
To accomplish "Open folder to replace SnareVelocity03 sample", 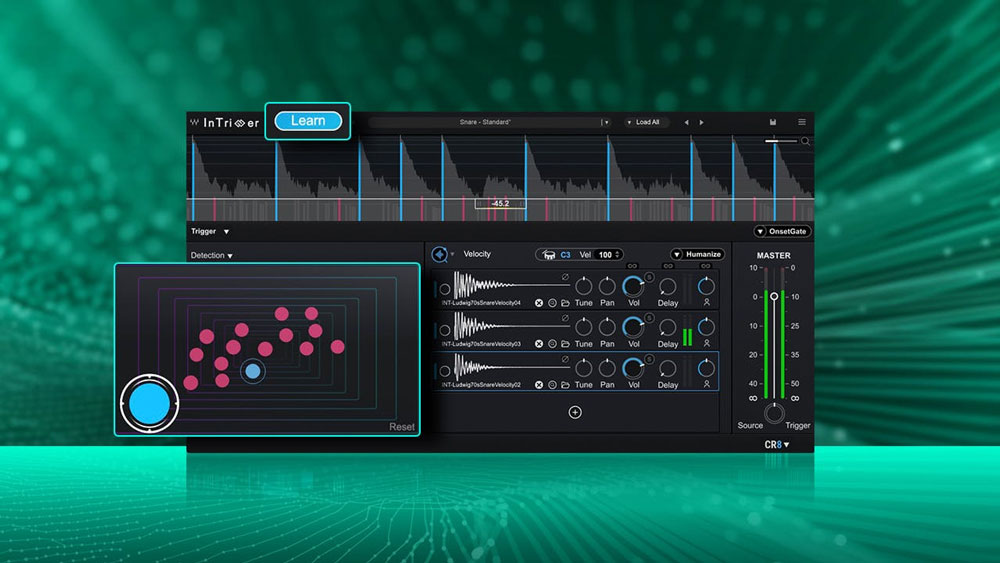I will [565, 344].
